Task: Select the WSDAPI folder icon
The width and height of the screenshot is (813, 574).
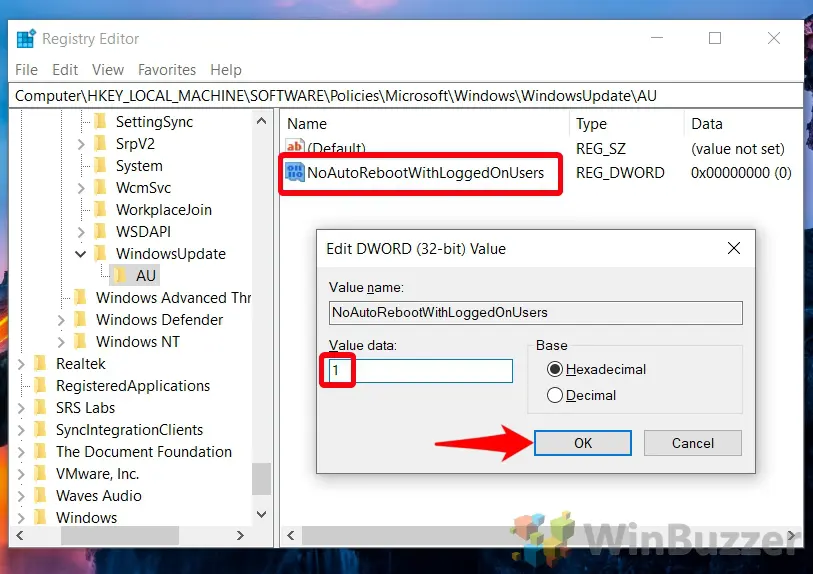Action: click(x=101, y=232)
